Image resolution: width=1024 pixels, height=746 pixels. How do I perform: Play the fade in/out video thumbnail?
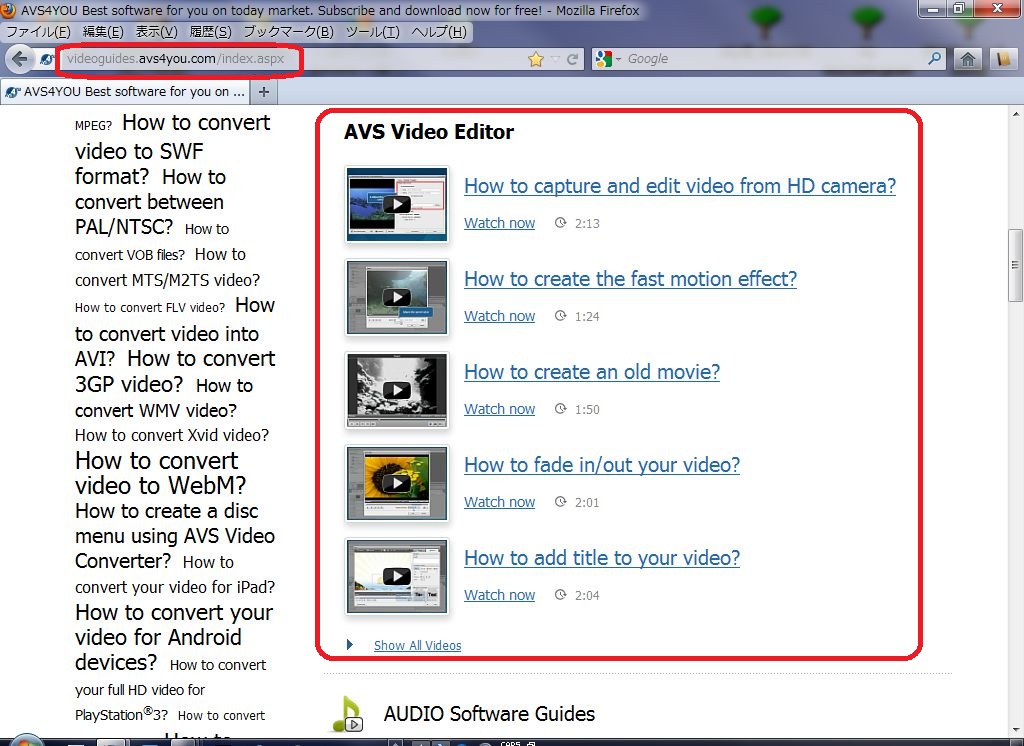[x=396, y=483]
